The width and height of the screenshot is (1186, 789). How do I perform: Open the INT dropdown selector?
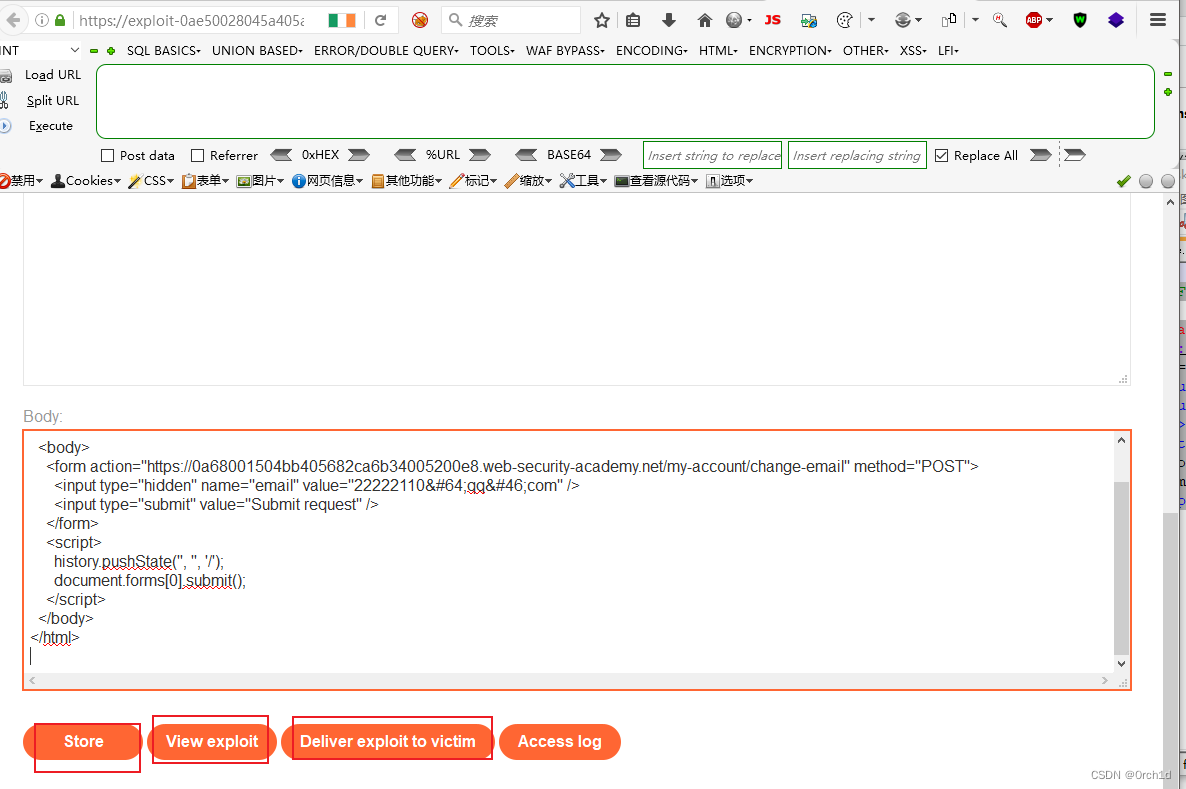[x=40, y=51]
